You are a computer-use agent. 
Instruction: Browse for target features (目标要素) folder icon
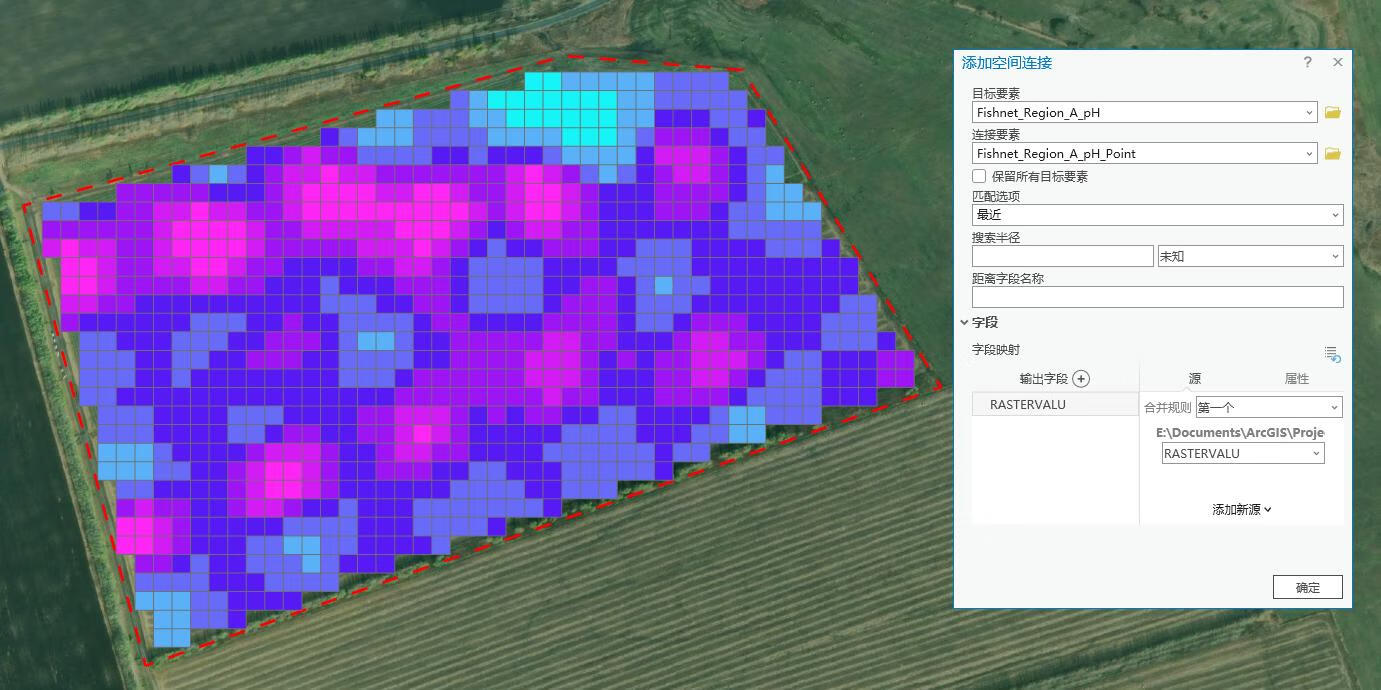pos(1332,113)
